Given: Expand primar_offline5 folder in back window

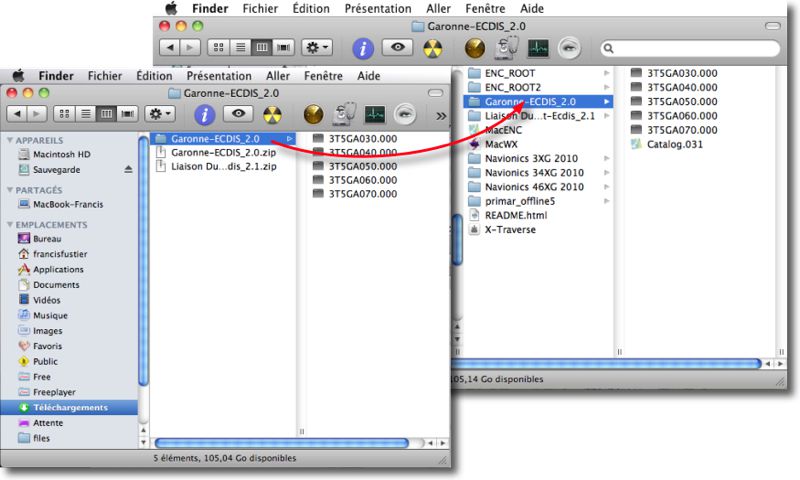Looking at the screenshot, I should pyautogui.click(x=607, y=201).
